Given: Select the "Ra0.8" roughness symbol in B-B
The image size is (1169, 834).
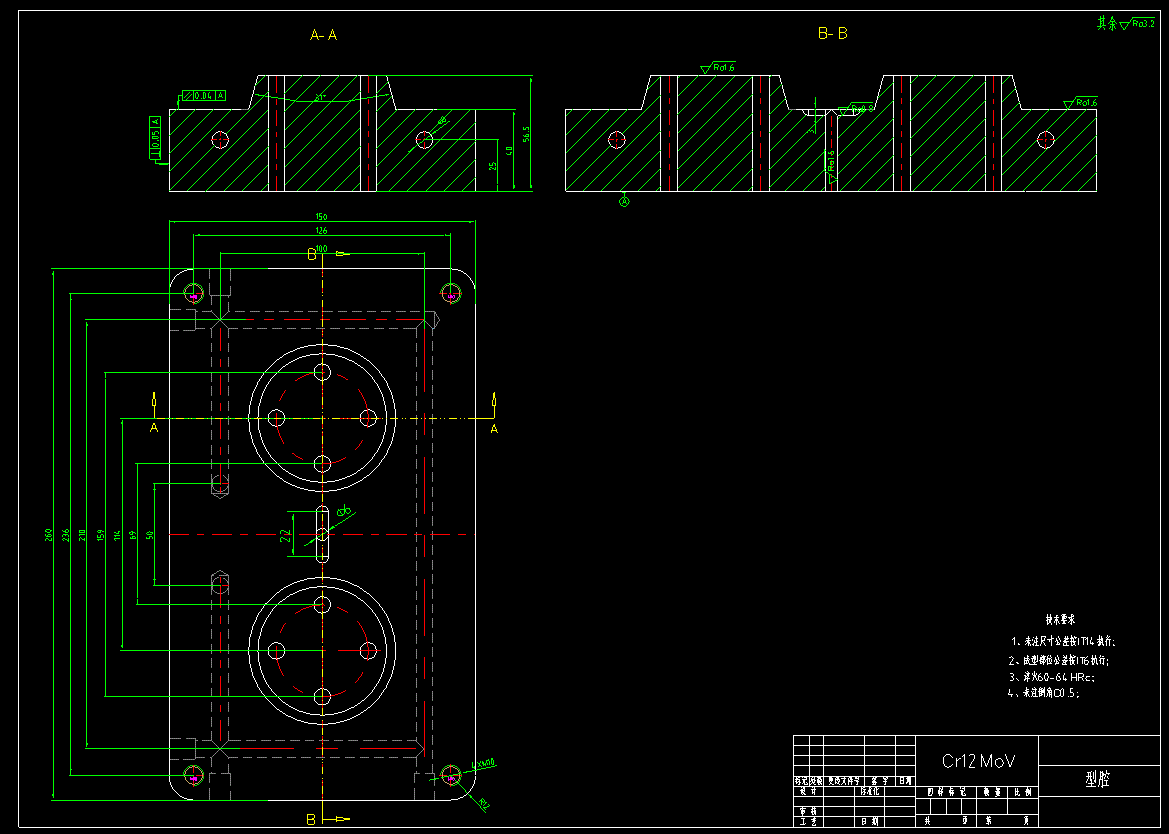Looking at the screenshot, I should coord(854,110).
